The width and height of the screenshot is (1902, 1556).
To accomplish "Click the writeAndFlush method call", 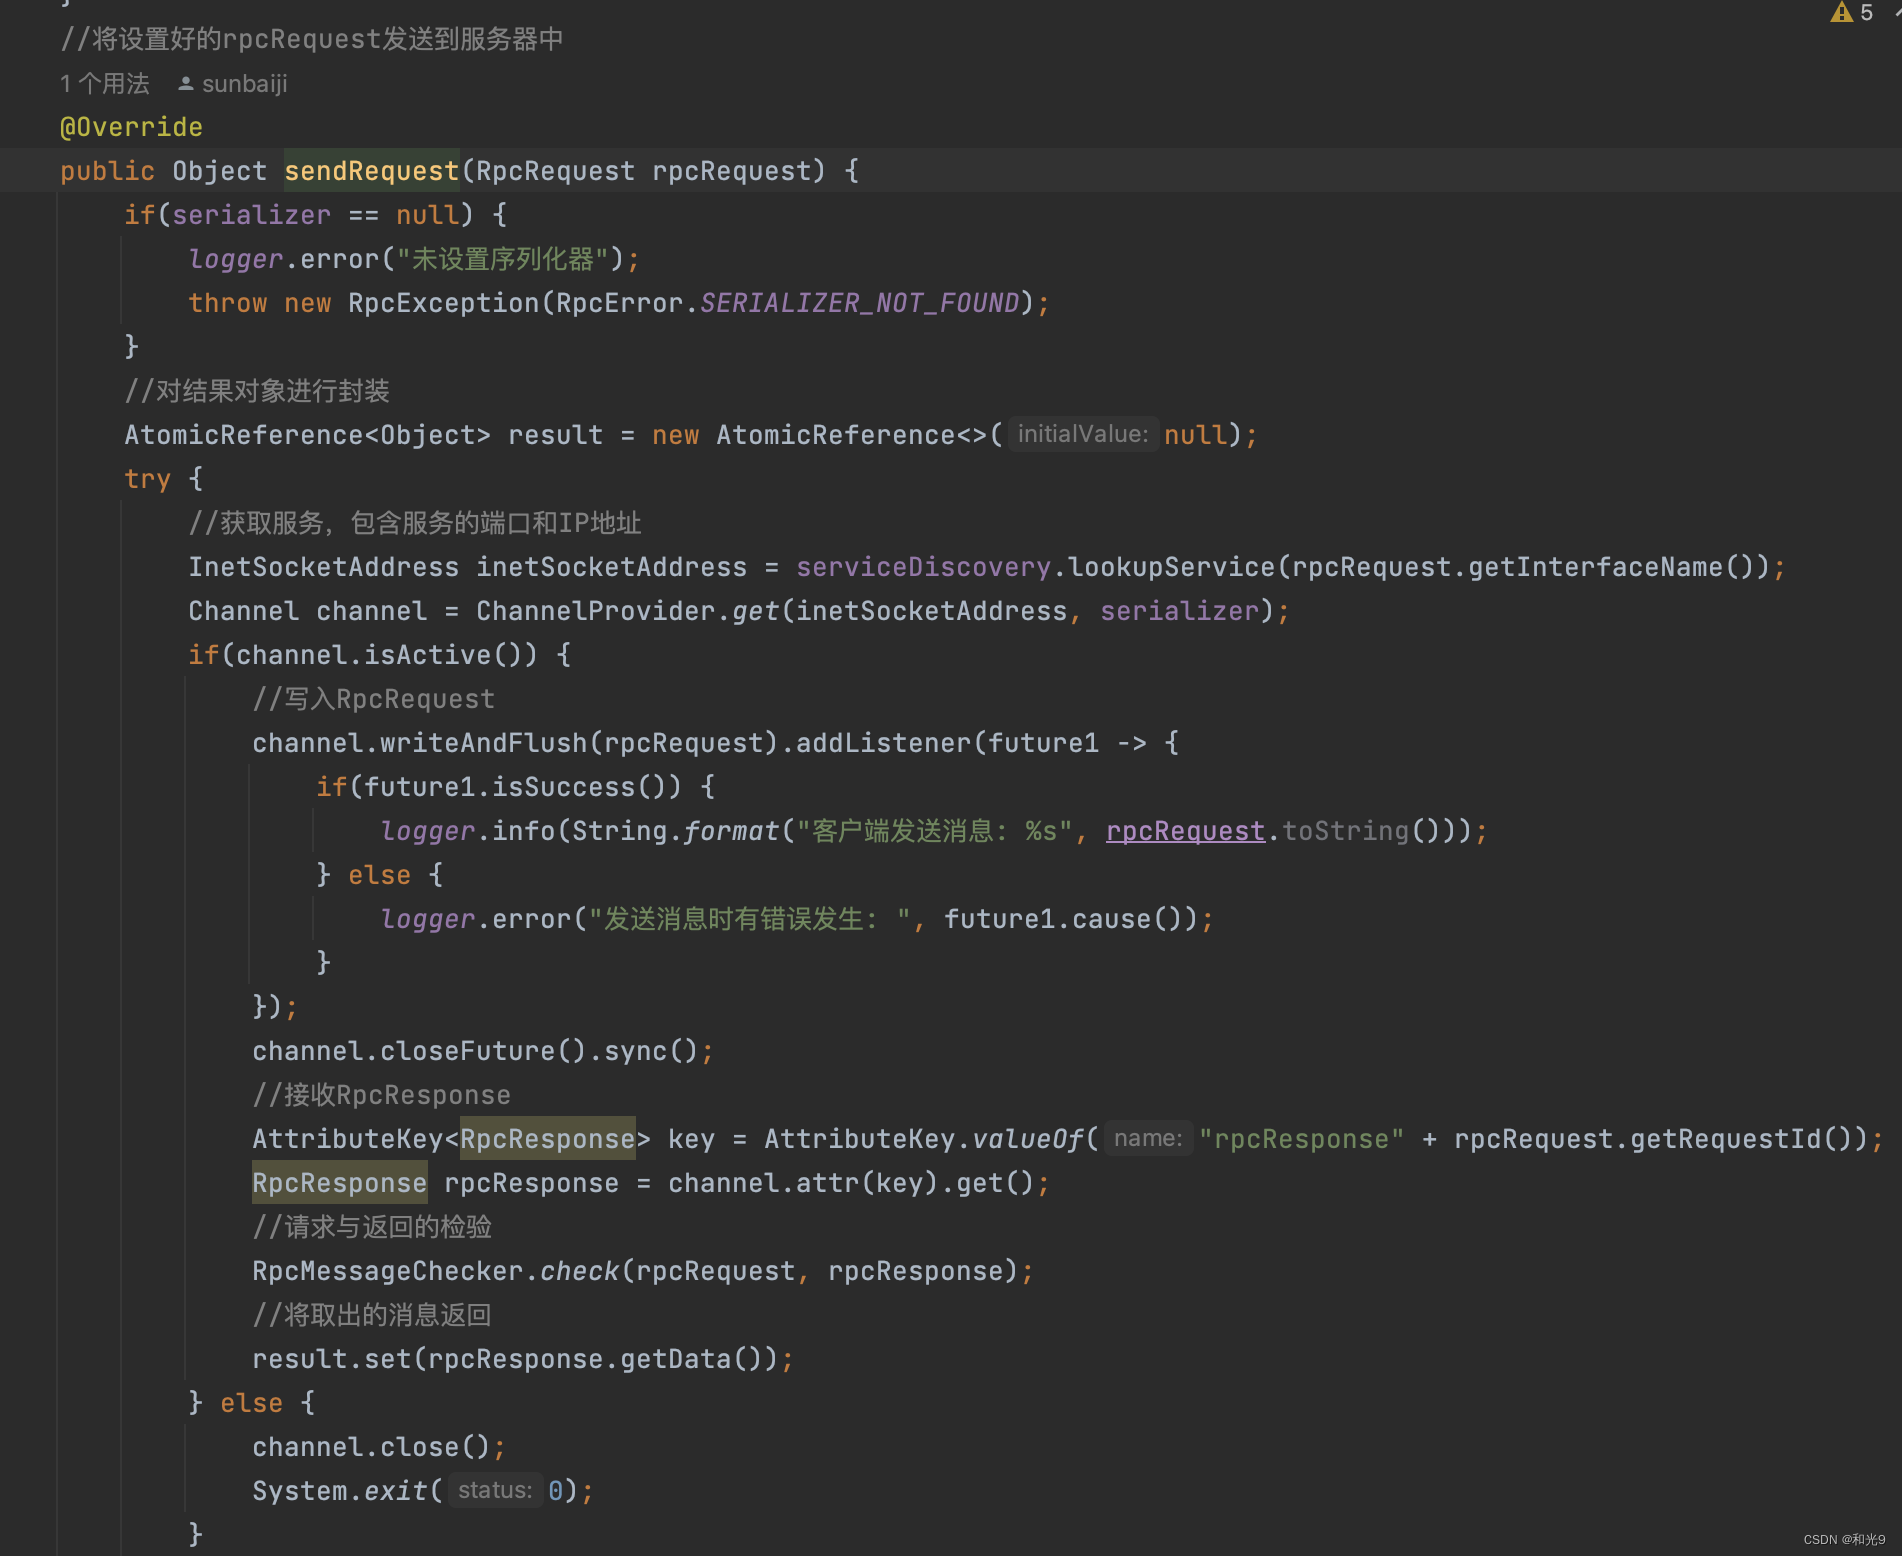I will [x=483, y=743].
